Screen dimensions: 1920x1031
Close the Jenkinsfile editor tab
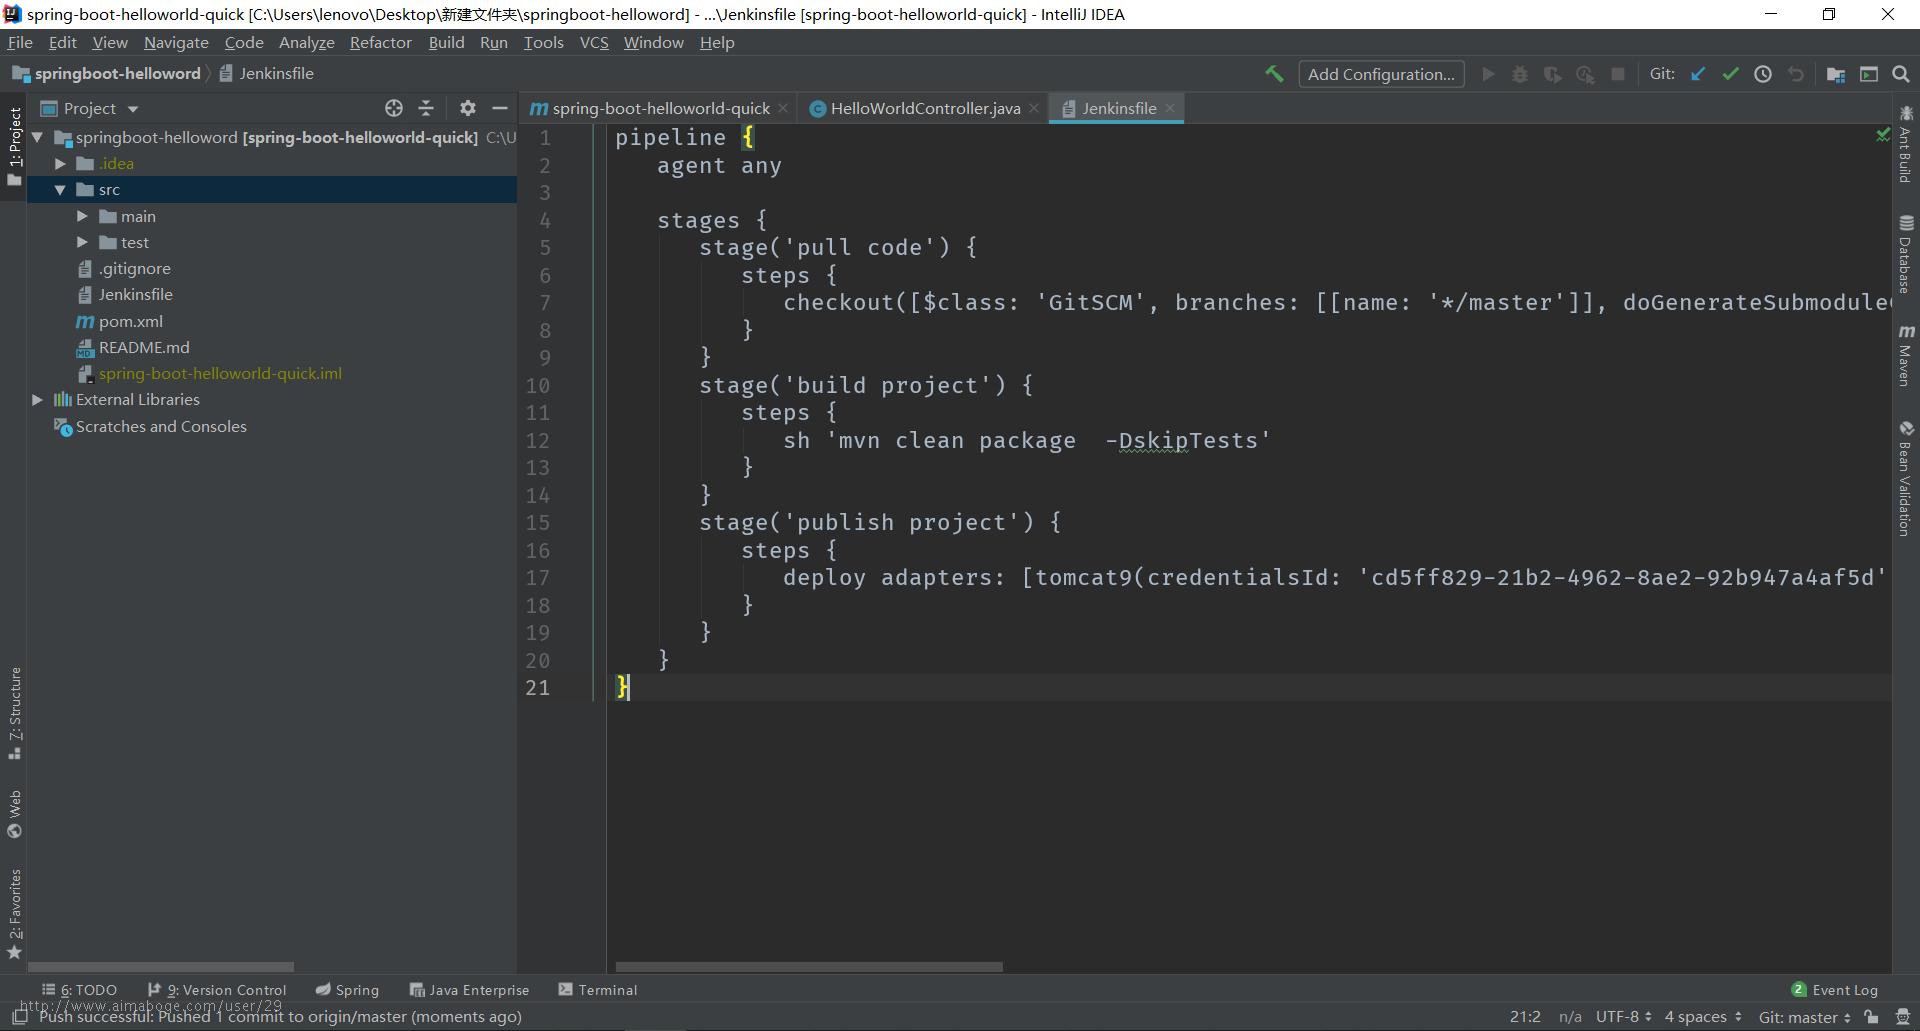coord(1170,108)
